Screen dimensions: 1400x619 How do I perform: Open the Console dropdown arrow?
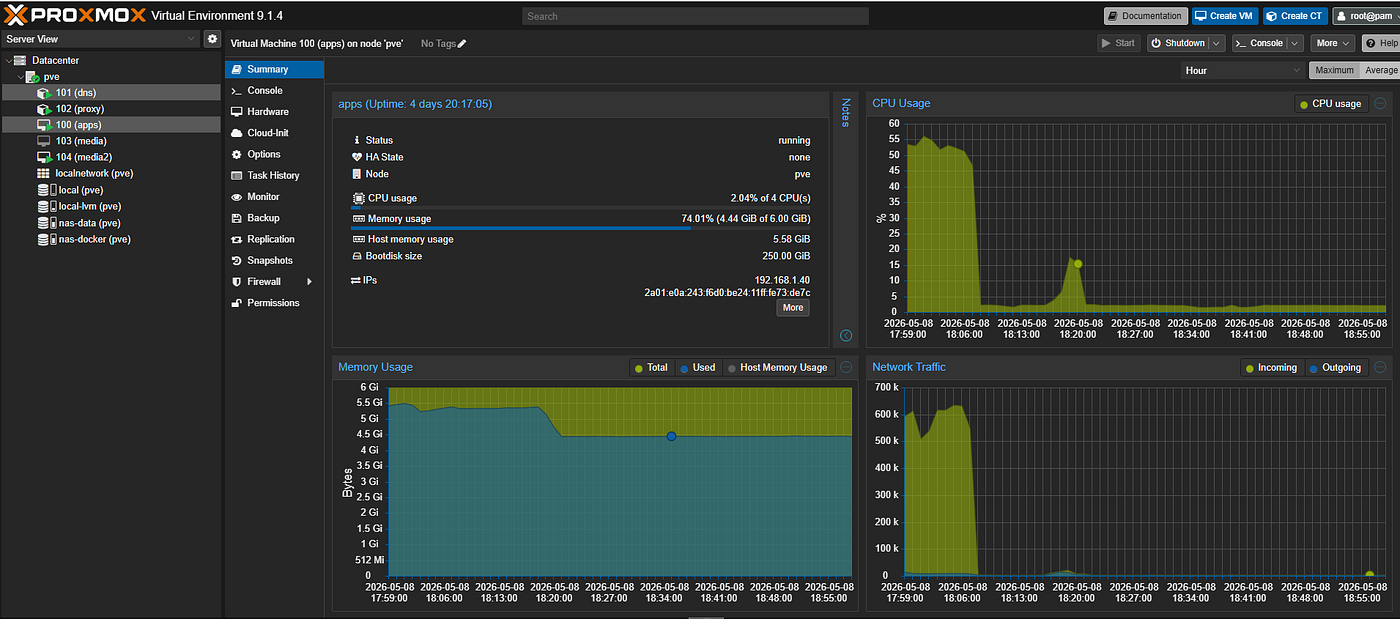pos(1295,43)
